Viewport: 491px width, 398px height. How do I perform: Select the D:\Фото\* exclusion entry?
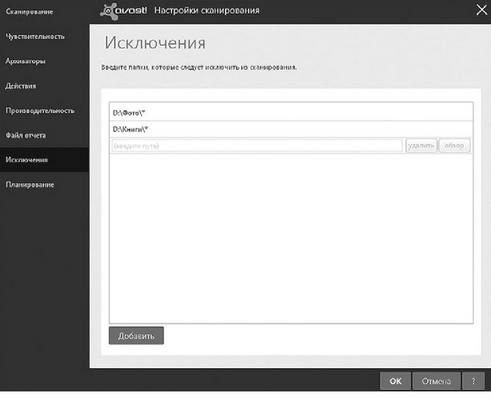(x=291, y=113)
